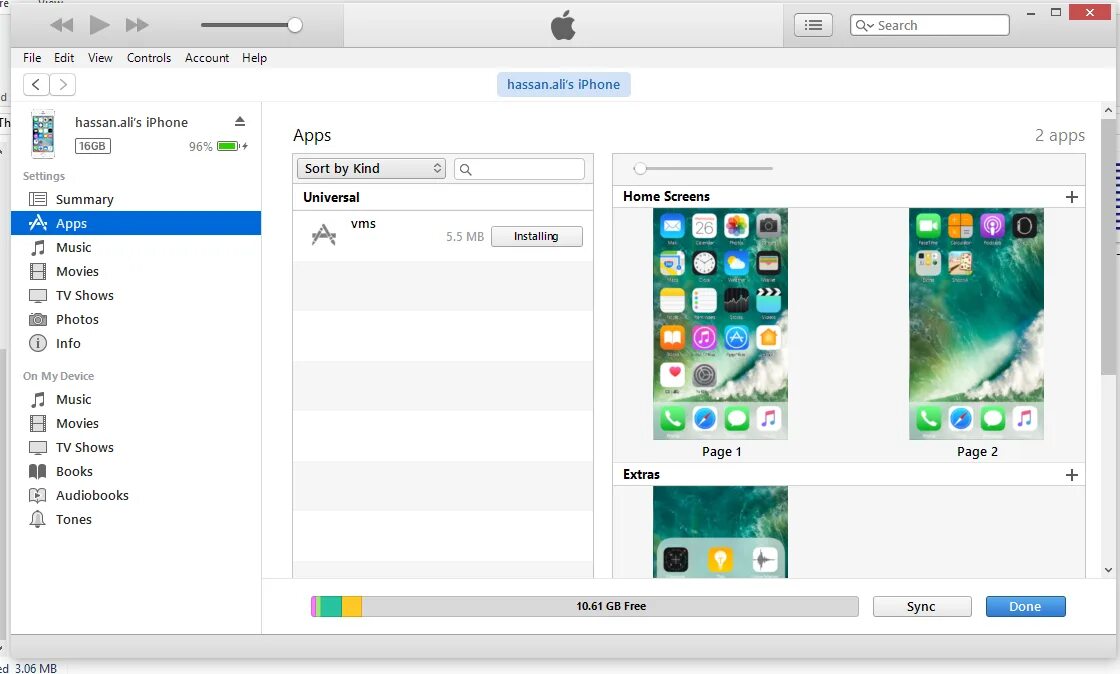Add a new Home Screens page
Viewport: 1120px width, 674px height.
coord(1071,197)
